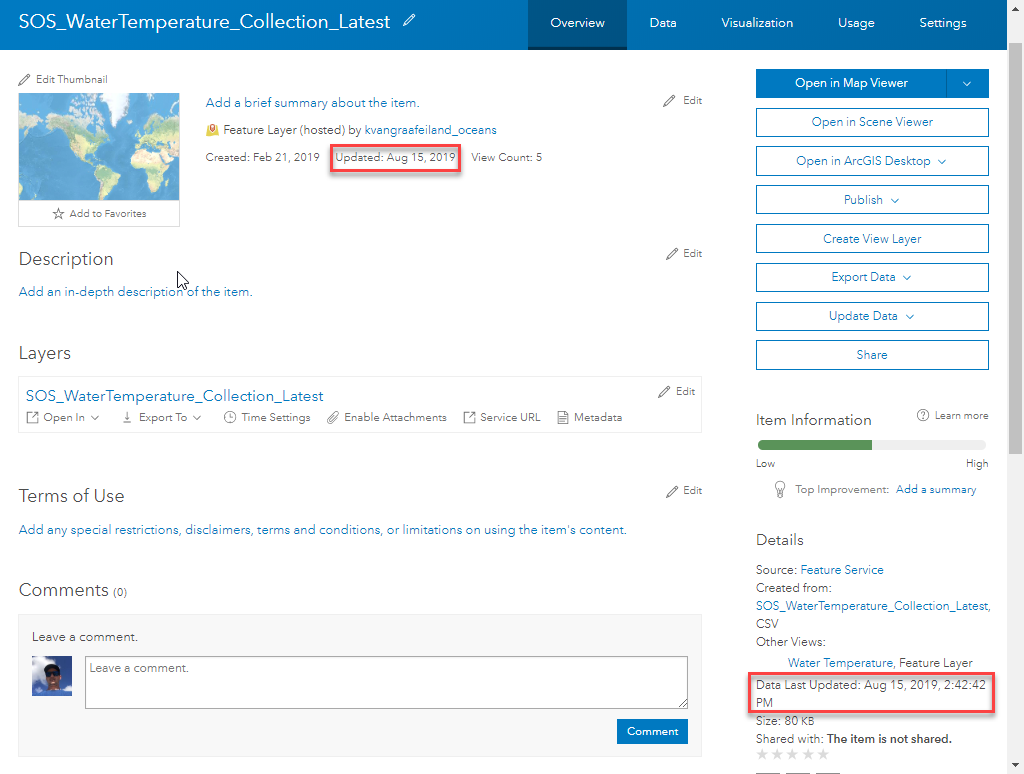The image size is (1024, 774).
Task: Open the Feature Service source link
Action: pyautogui.click(x=842, y=570)
